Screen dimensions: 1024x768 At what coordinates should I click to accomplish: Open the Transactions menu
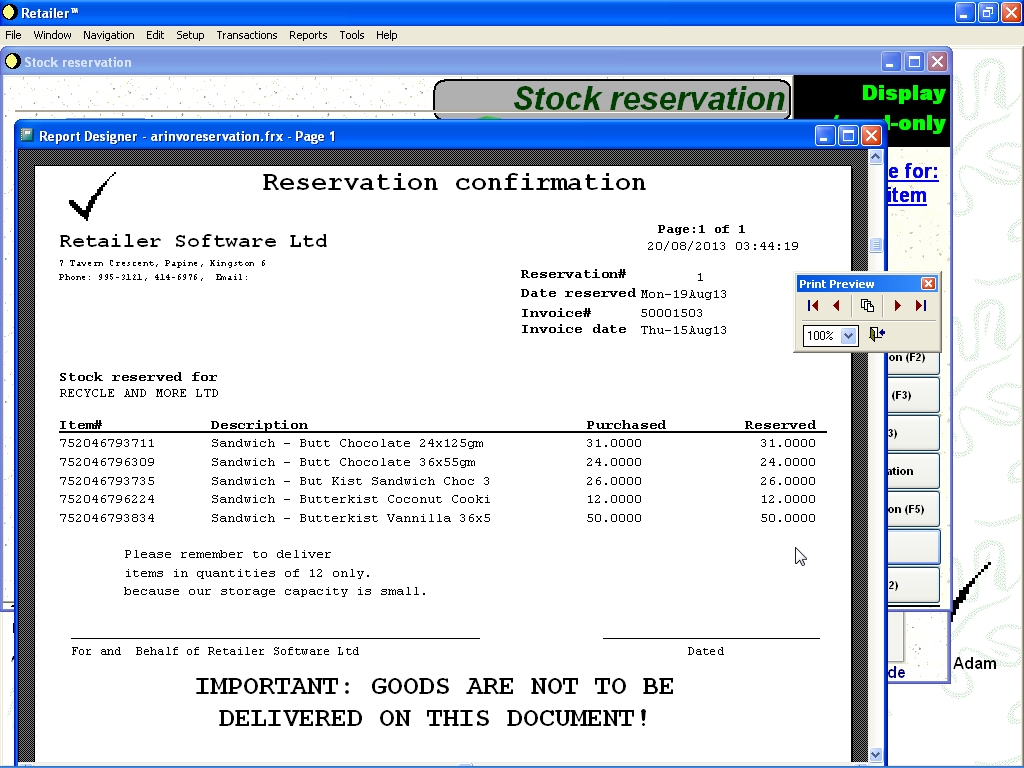pyautogui.click(x=246, y=35)
